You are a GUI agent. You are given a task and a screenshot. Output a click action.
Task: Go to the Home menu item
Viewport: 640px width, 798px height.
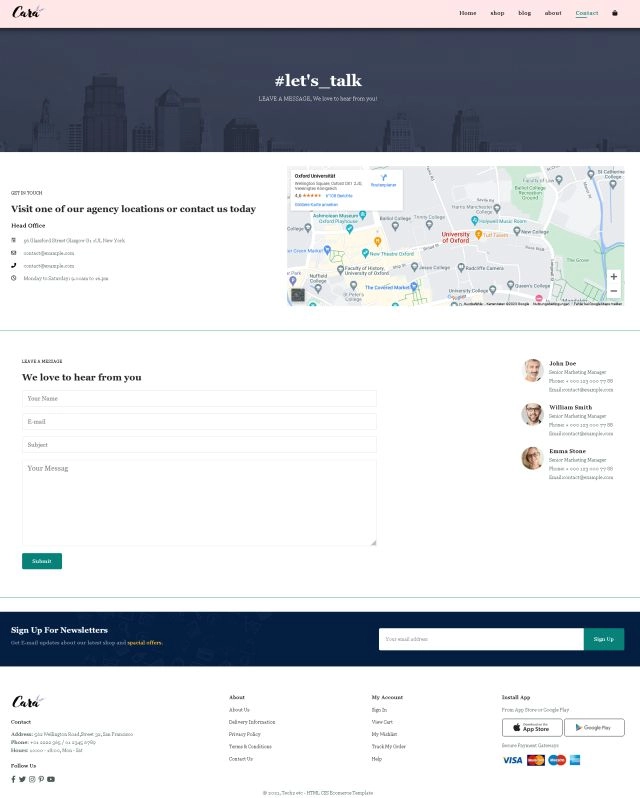(467, 13)
